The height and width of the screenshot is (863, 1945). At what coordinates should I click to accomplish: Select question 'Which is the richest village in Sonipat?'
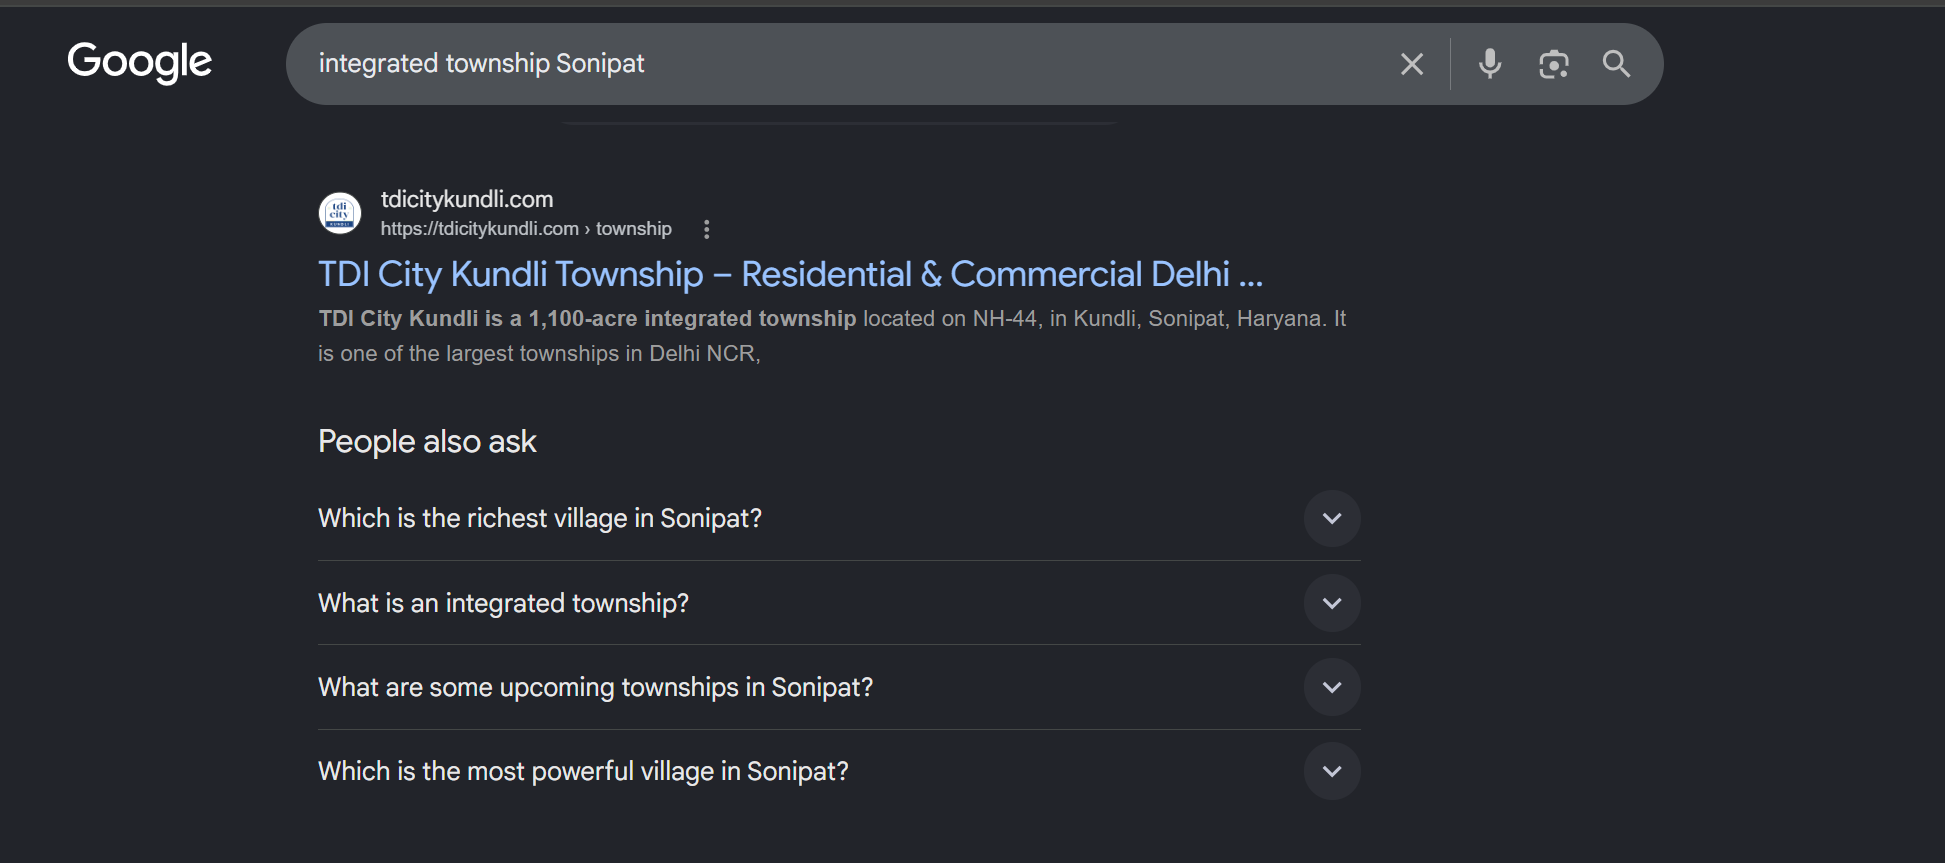point(540,518)
